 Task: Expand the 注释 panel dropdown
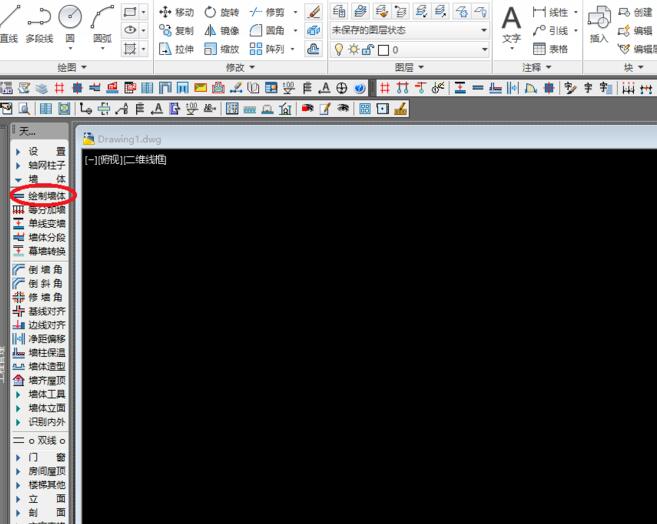click(537, 67)
